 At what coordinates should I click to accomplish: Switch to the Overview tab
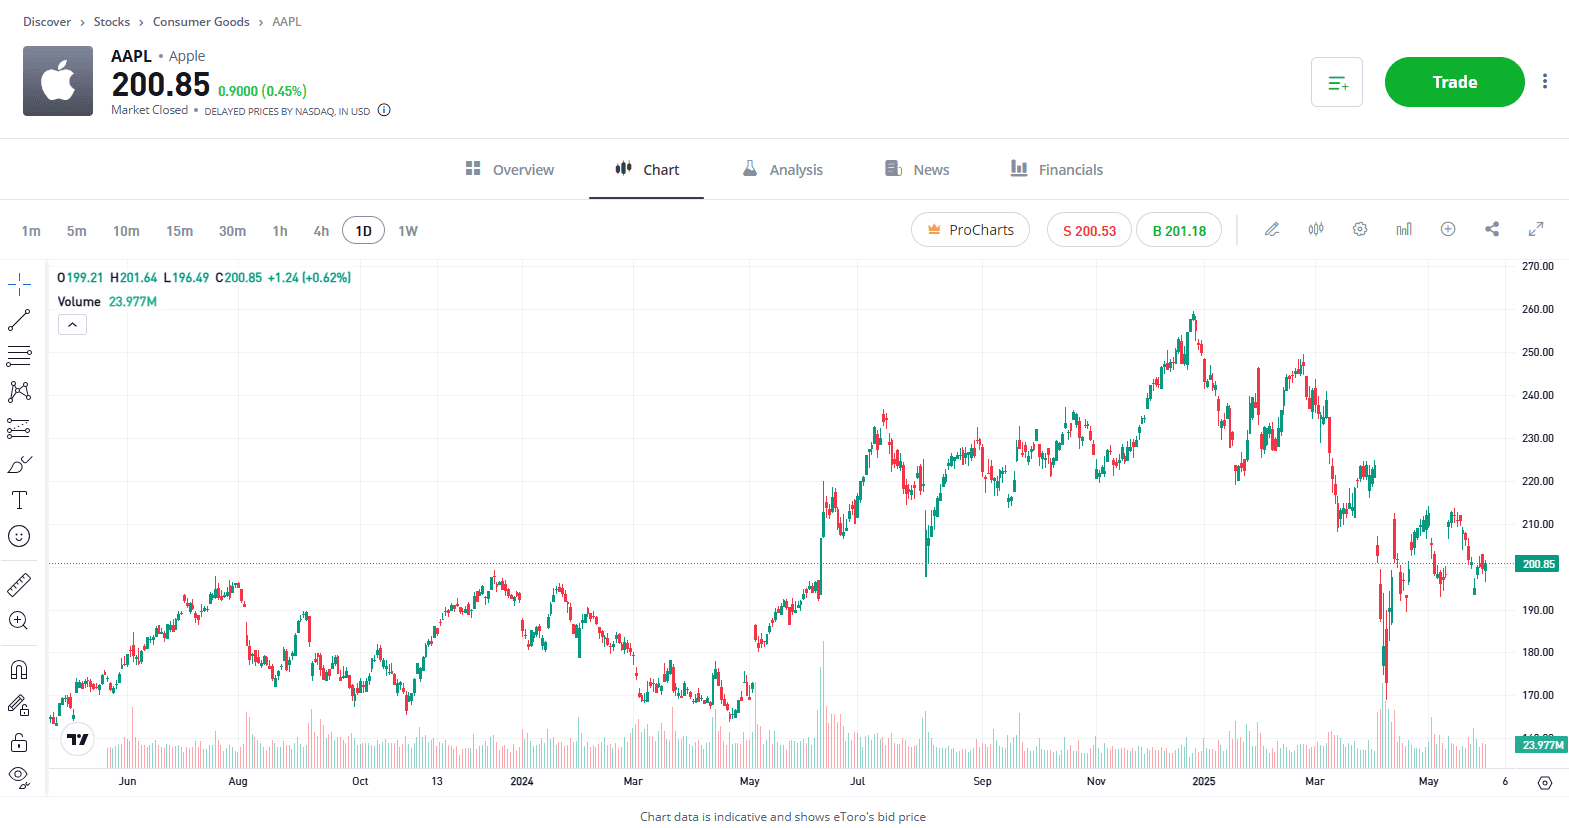(510, 169)
